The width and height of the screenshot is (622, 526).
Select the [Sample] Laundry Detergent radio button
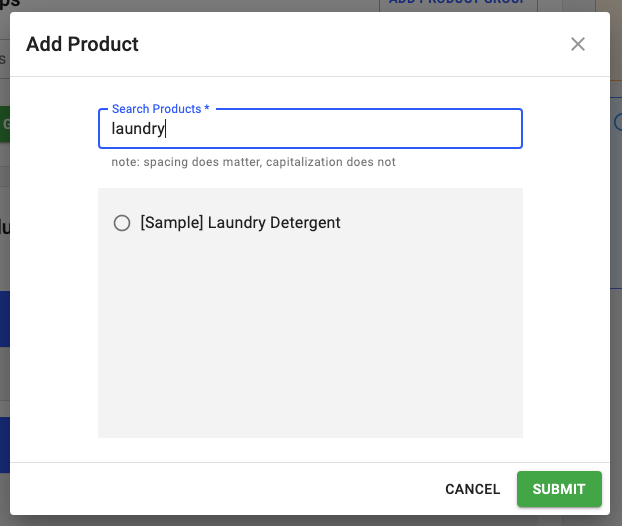tap(122, 223)
